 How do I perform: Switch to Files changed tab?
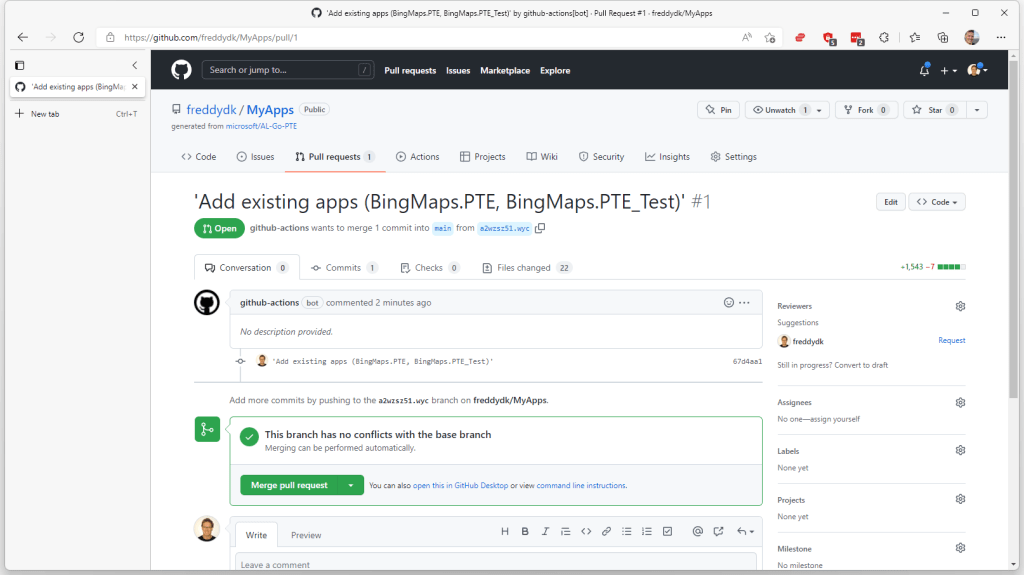click(x=526, y=268)
